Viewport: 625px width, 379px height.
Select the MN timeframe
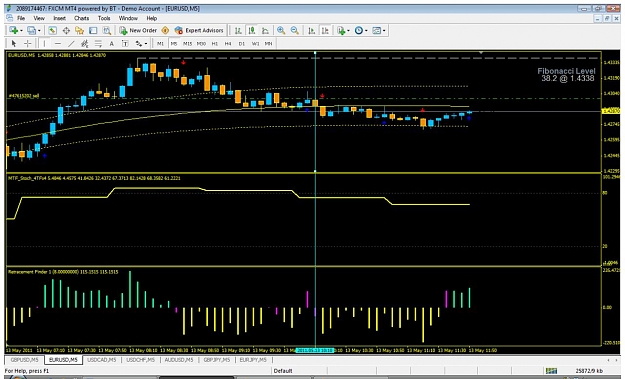pyautogui.click(x=269, y=43)
